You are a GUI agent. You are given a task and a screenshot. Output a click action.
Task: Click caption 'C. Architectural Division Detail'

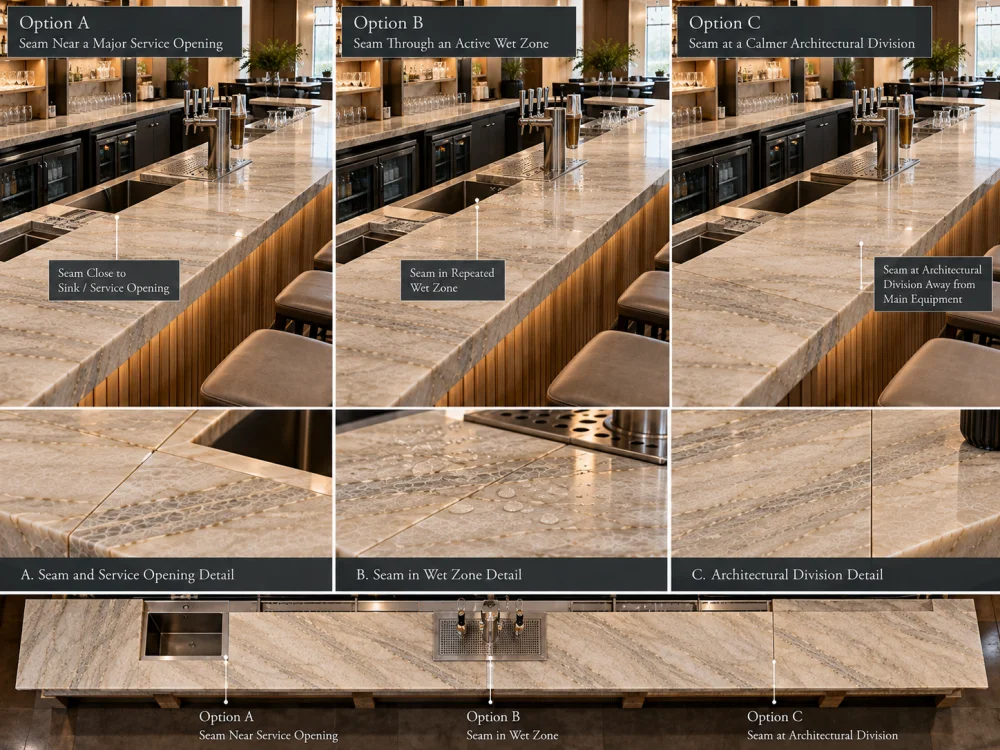click(787, 575)
